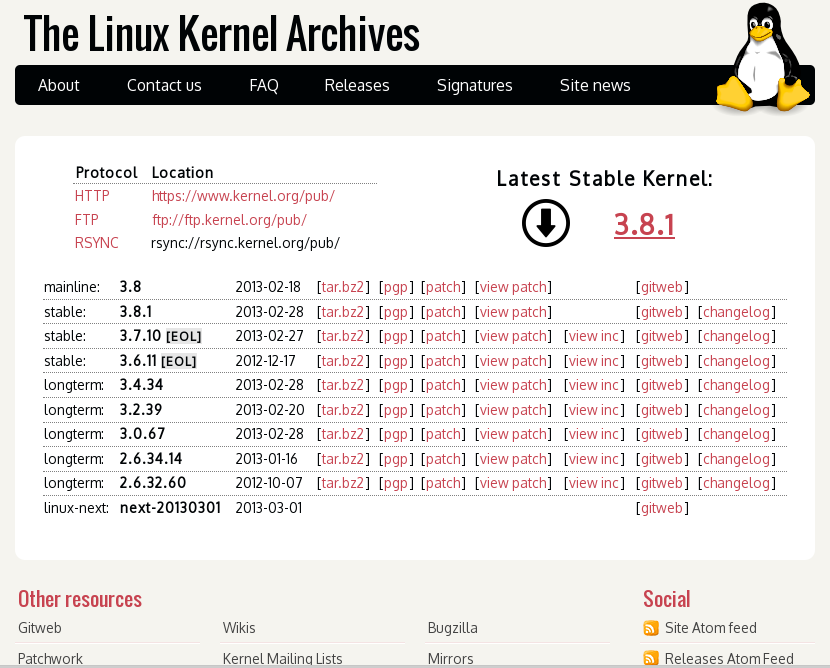Click the rsync://rsync.kernel.org/pub/ text
Screen dimensions: 830x668
(x=245, y=243)
